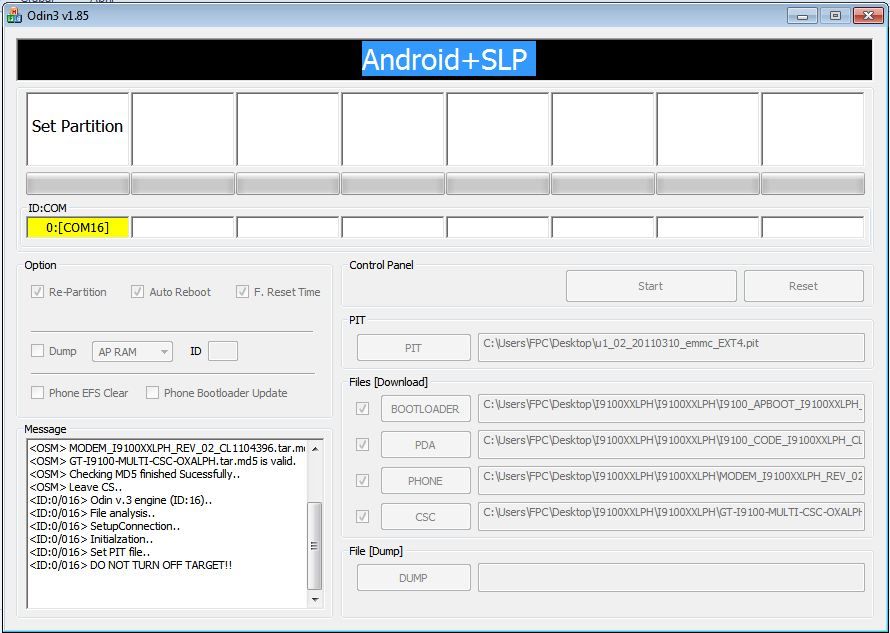The image size is (890, 633).
Task: Click the PDA file button
Action: pyautogui.click(x=425, y=445)
